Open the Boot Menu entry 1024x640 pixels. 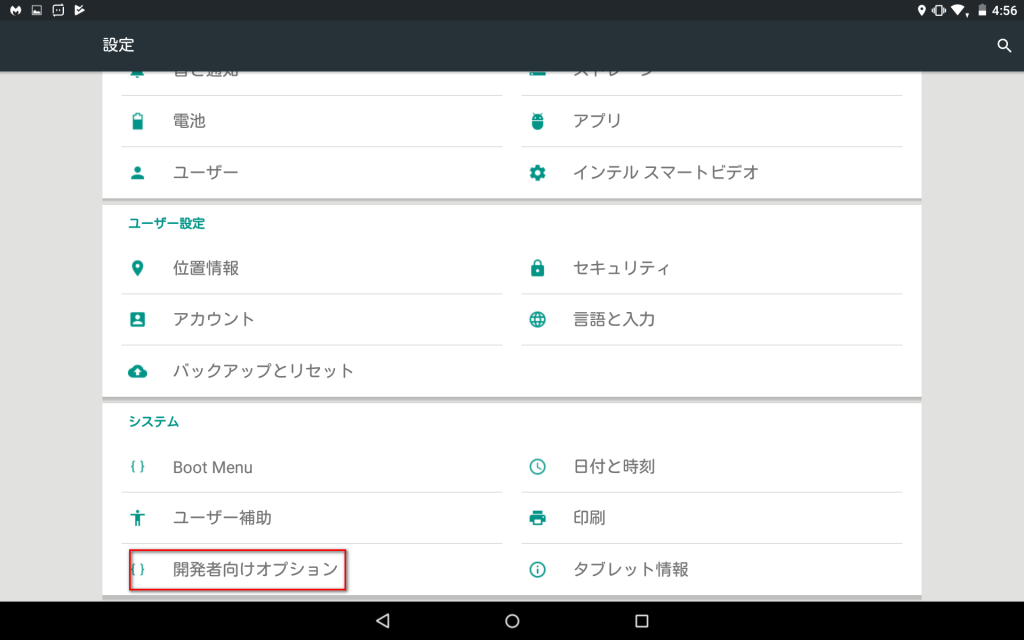pos(212,467)
